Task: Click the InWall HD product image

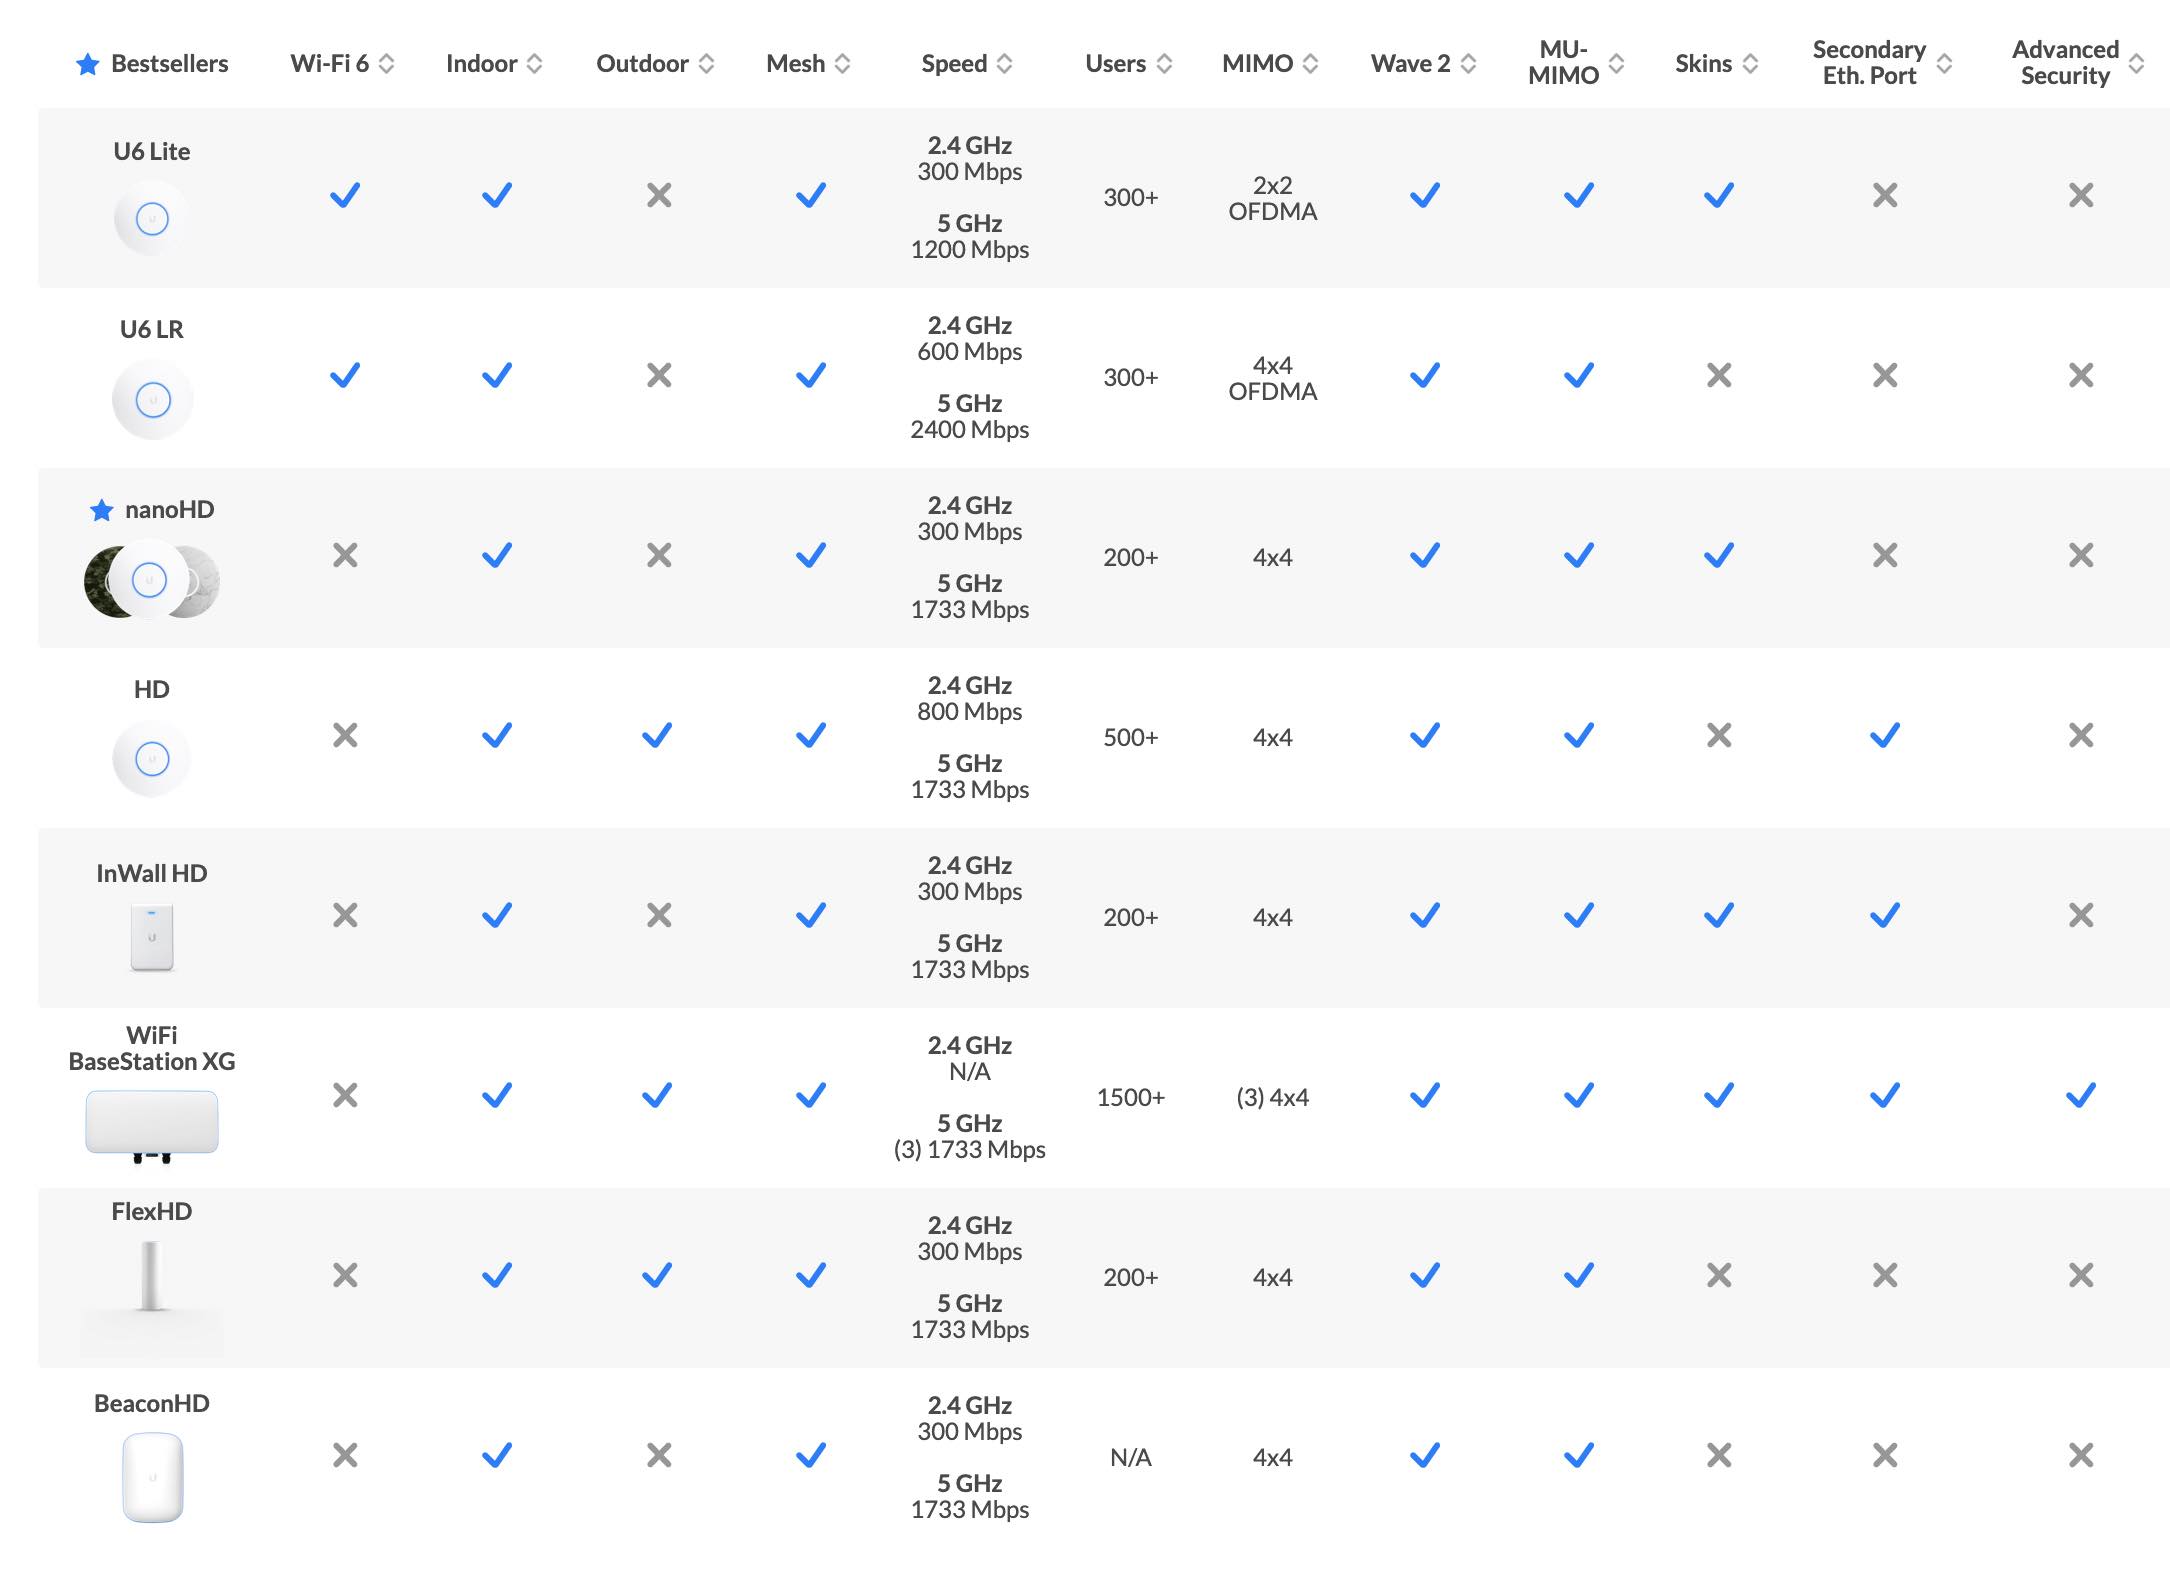Action: tap(152, 937)
